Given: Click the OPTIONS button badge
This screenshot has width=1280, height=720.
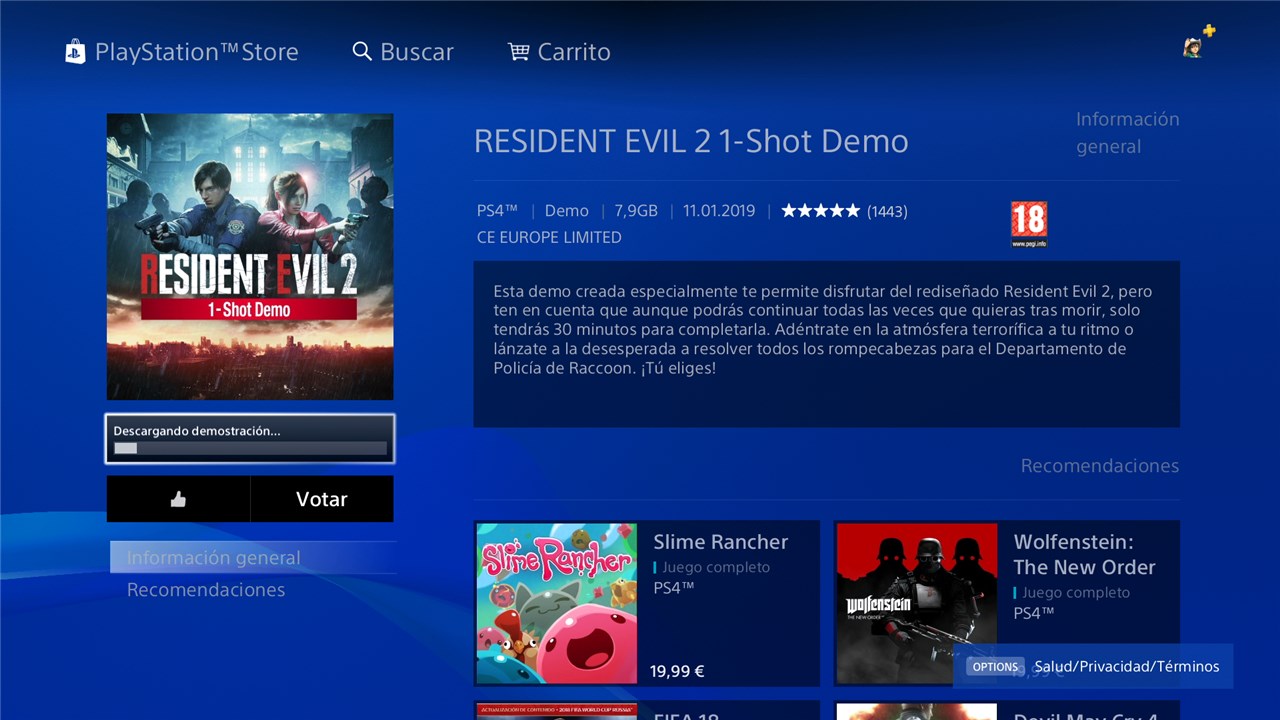Looking at the screenshot, I should (x=995, y=666).
